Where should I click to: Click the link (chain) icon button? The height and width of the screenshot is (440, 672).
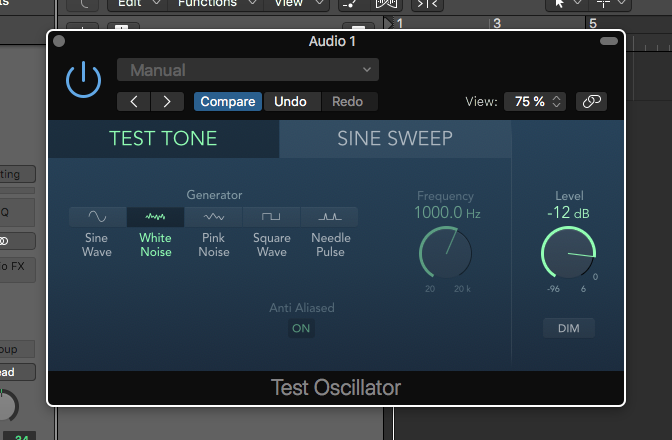click(591, 101)
